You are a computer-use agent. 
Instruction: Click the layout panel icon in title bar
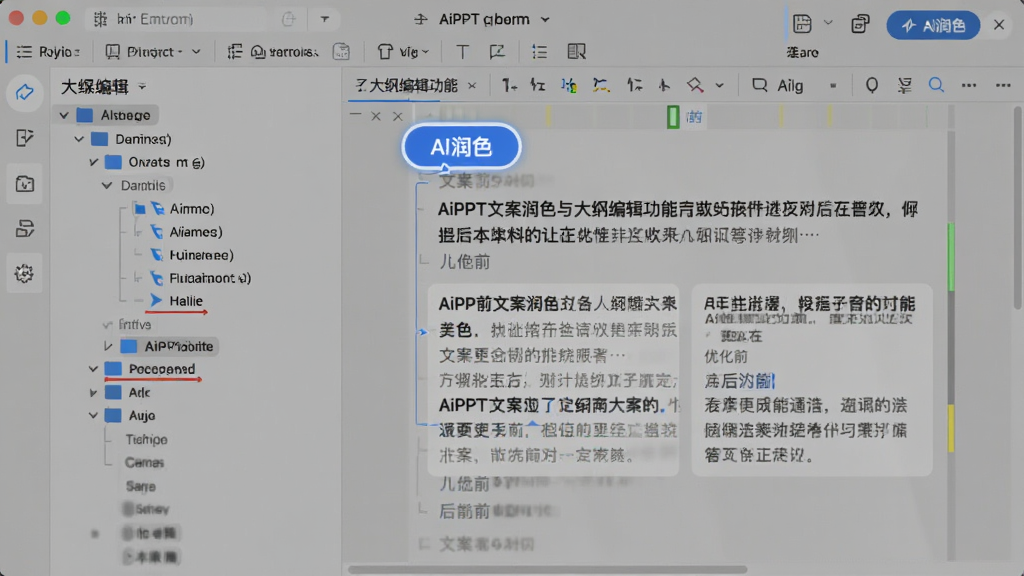click(x=802, y=24)
